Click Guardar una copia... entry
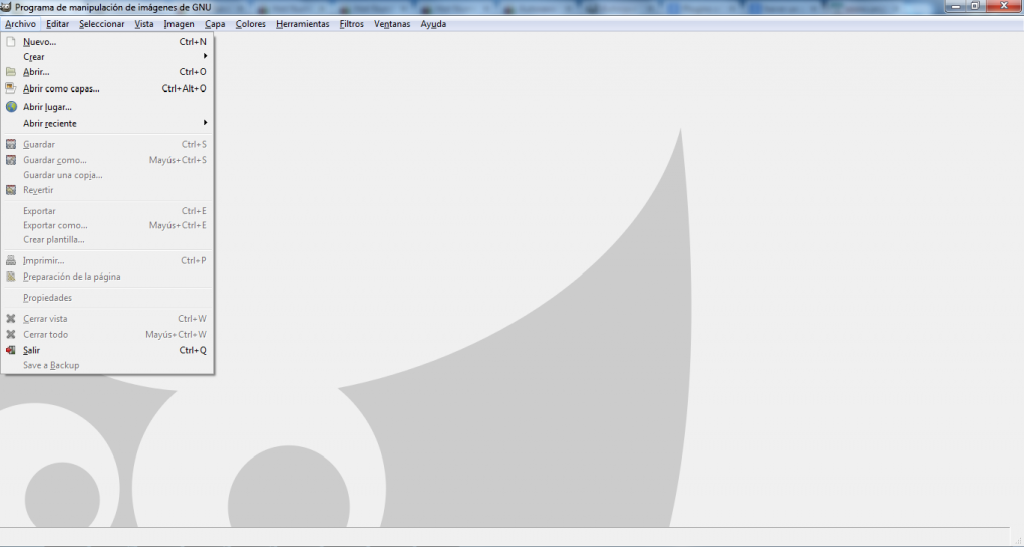This screenshot has height=547, width=1024. (107, 175)
